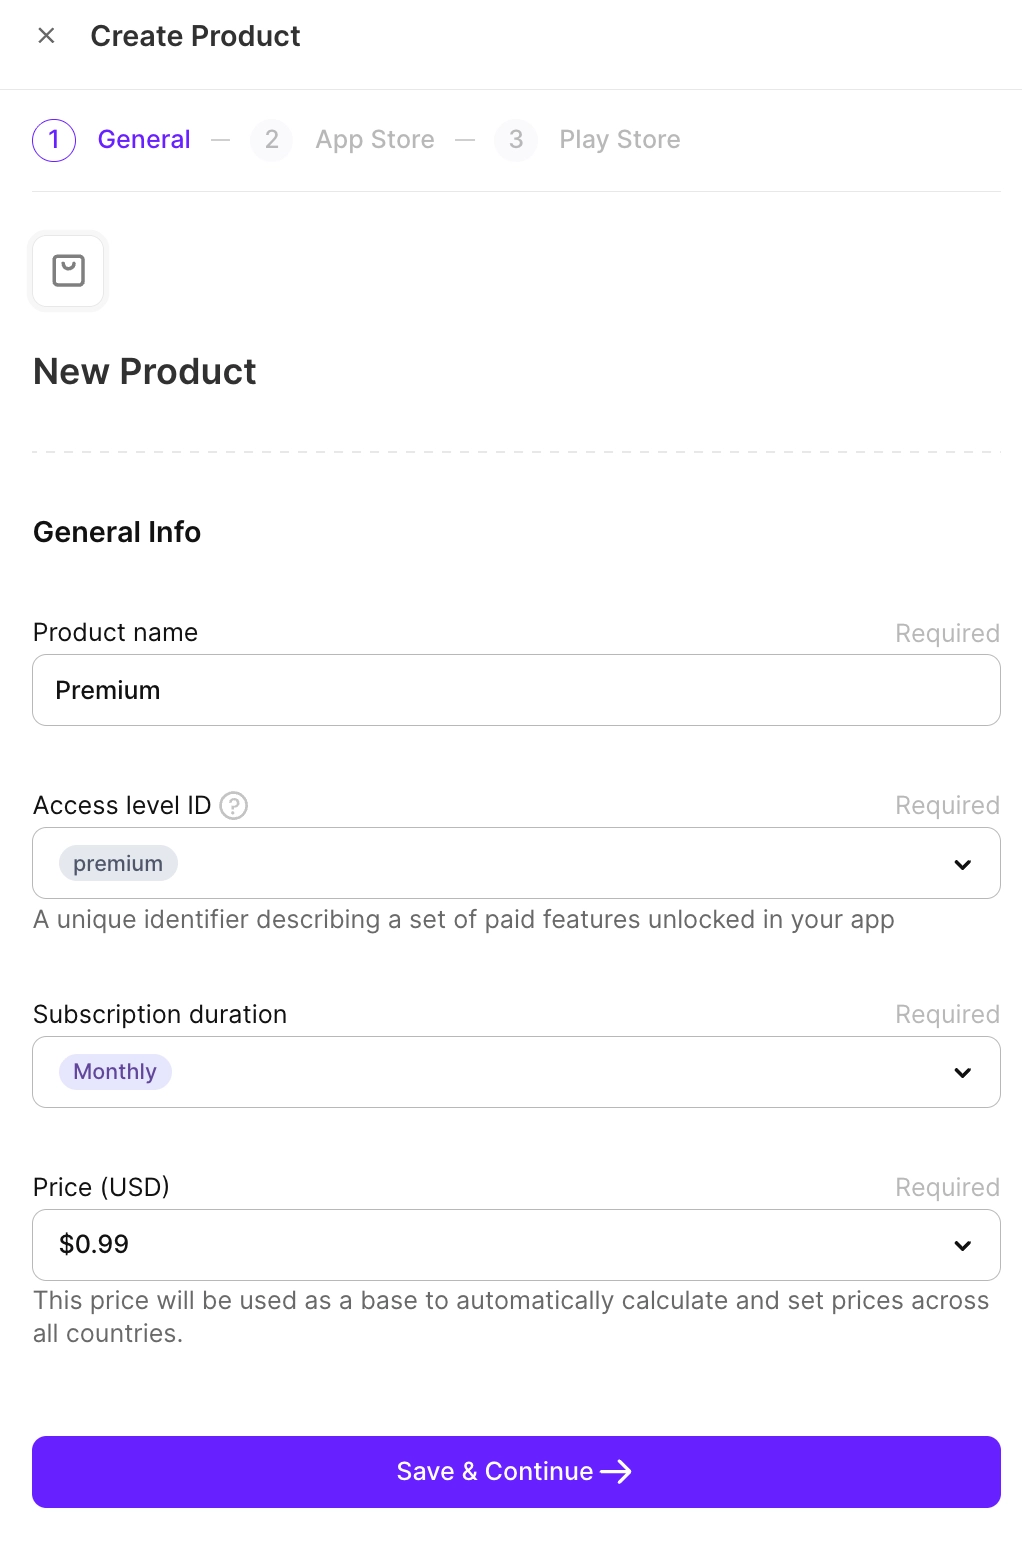The width and height of the screenshot is (1022, 1558).
Task: Click the step 3 circle indicator
Action: [516, 139]
